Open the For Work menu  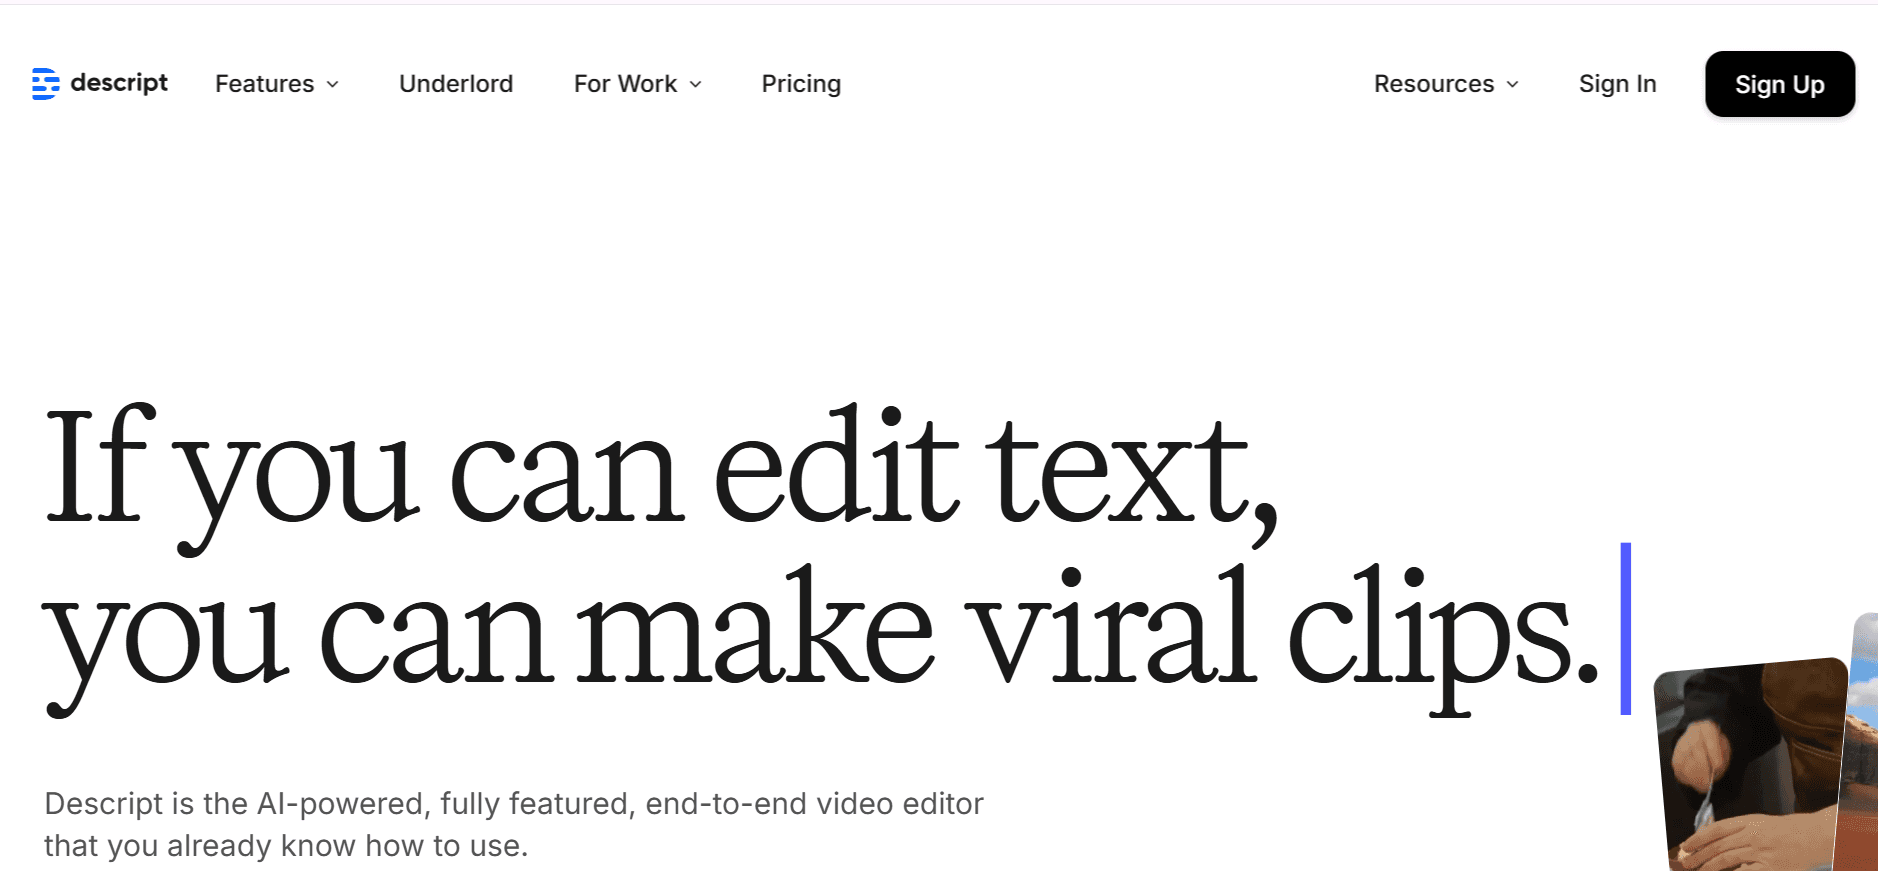pyautogui.click(x=625, y=84)
